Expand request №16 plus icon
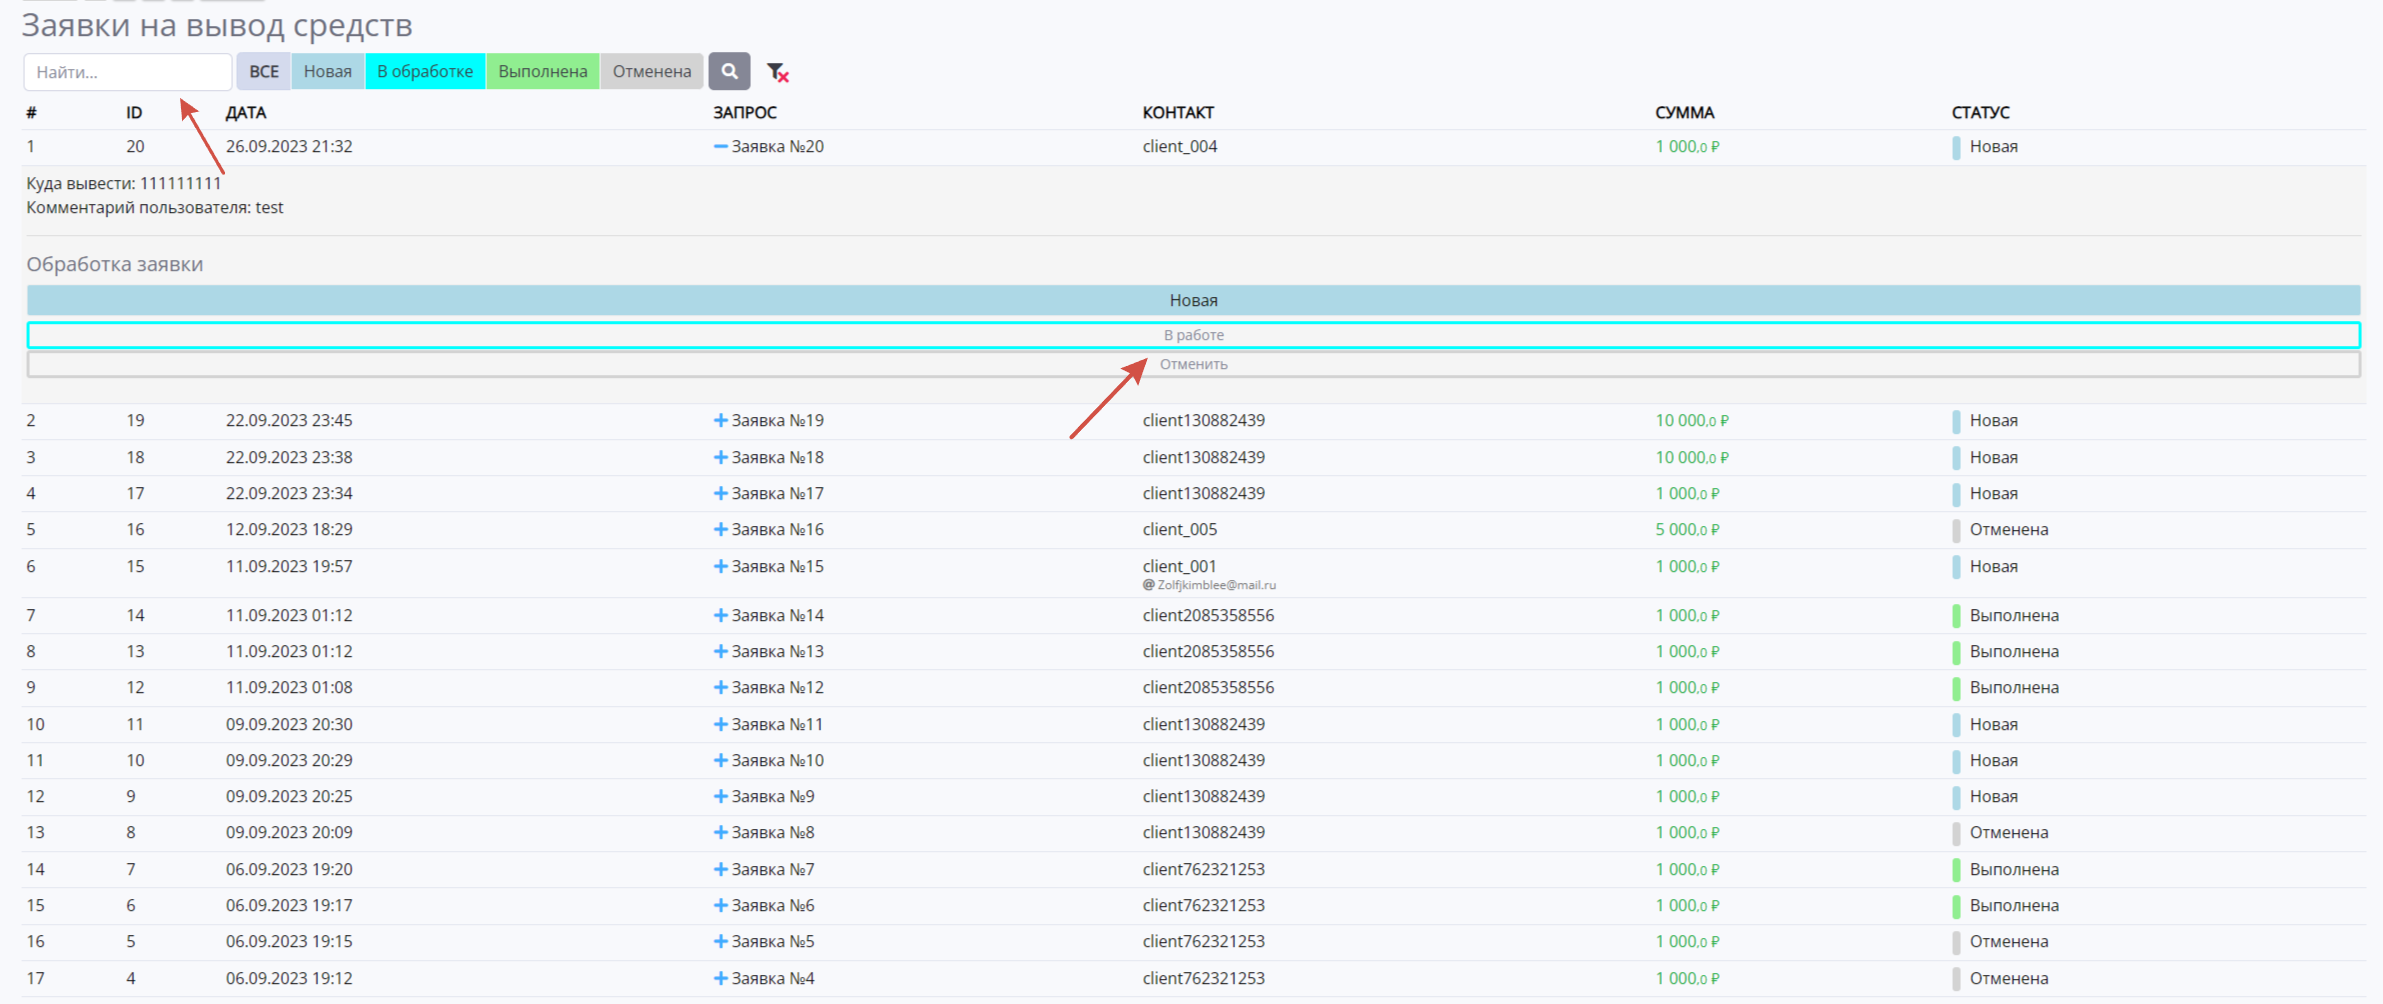This screenshot has height=1004, width=2383. tap(720, 530)
